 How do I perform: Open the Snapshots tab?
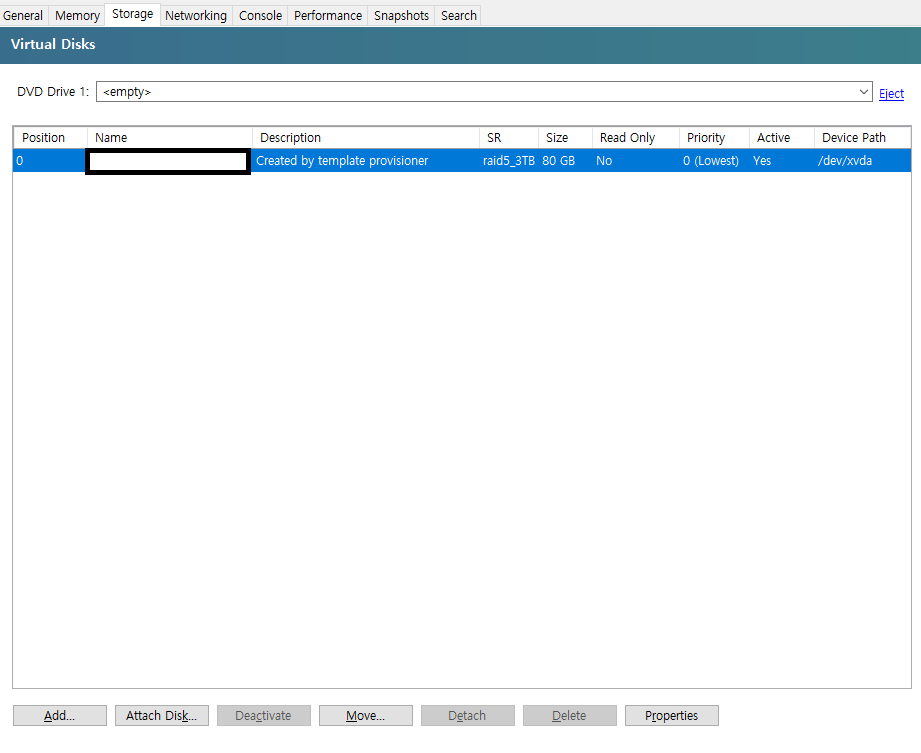(400, 15)
